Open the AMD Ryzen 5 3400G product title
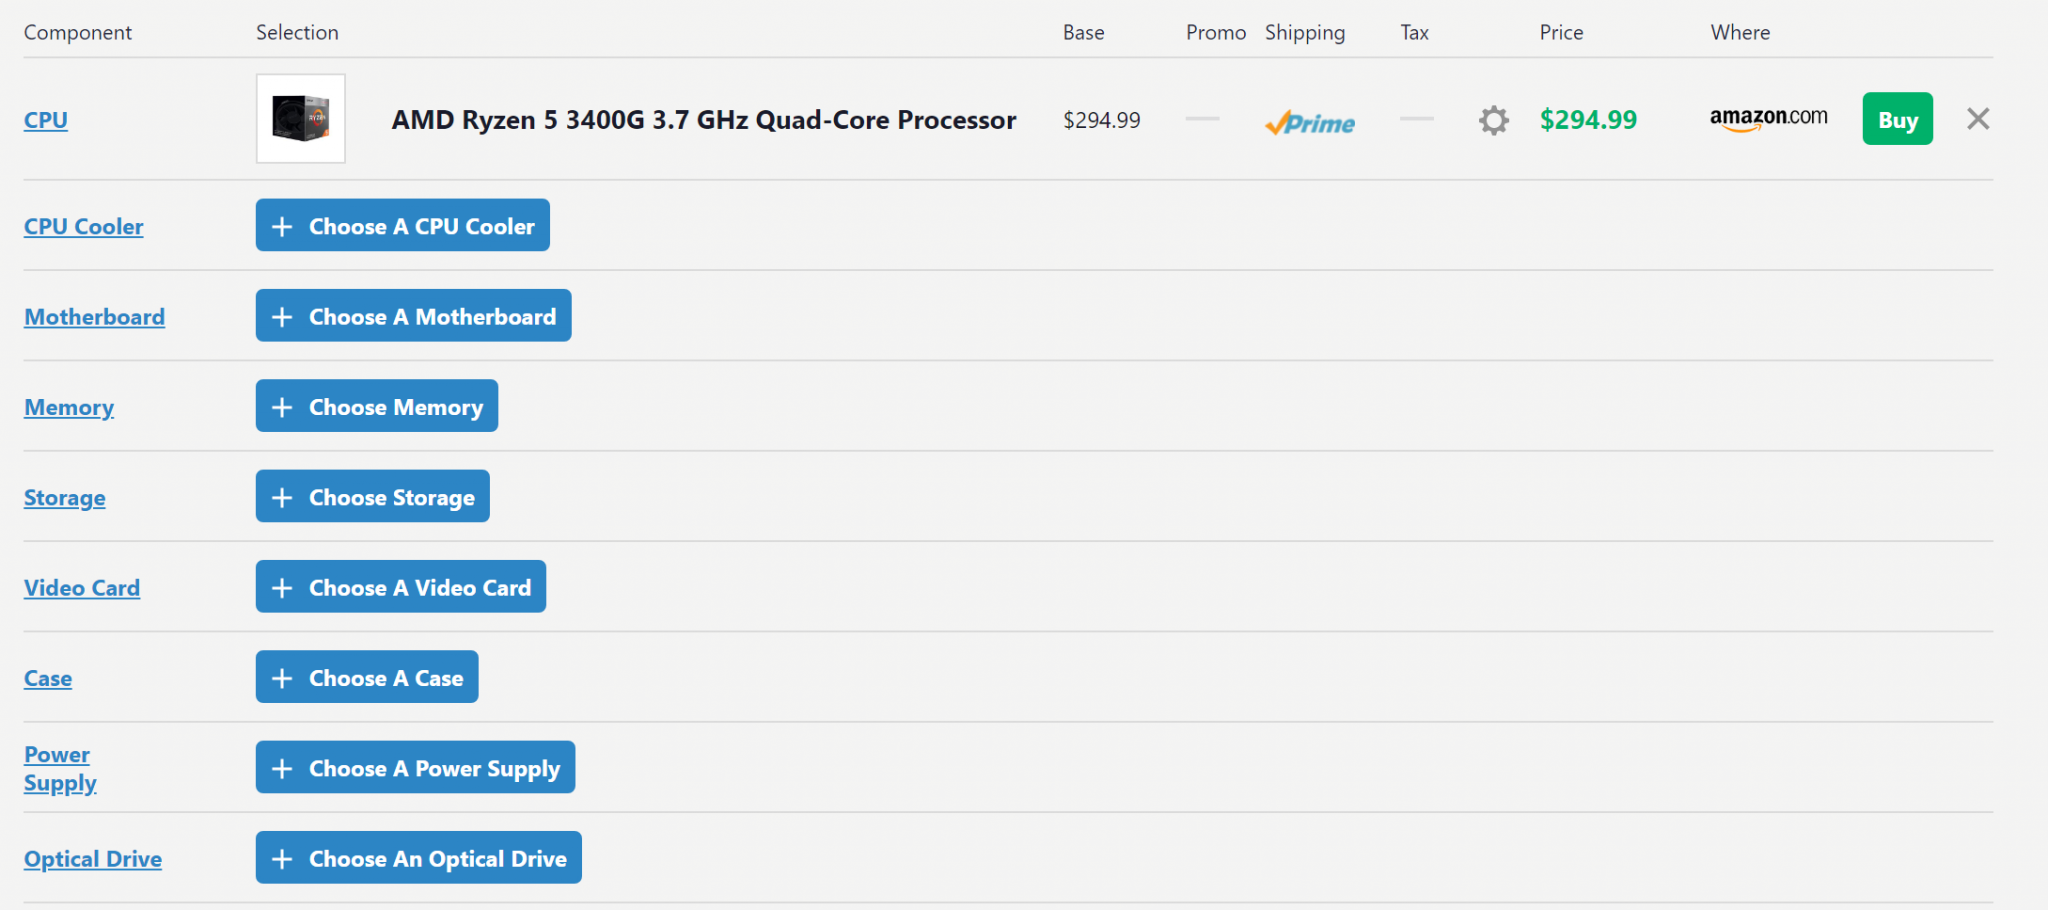The width and height of the screenshot is (2048, 910). coord(704,120)
